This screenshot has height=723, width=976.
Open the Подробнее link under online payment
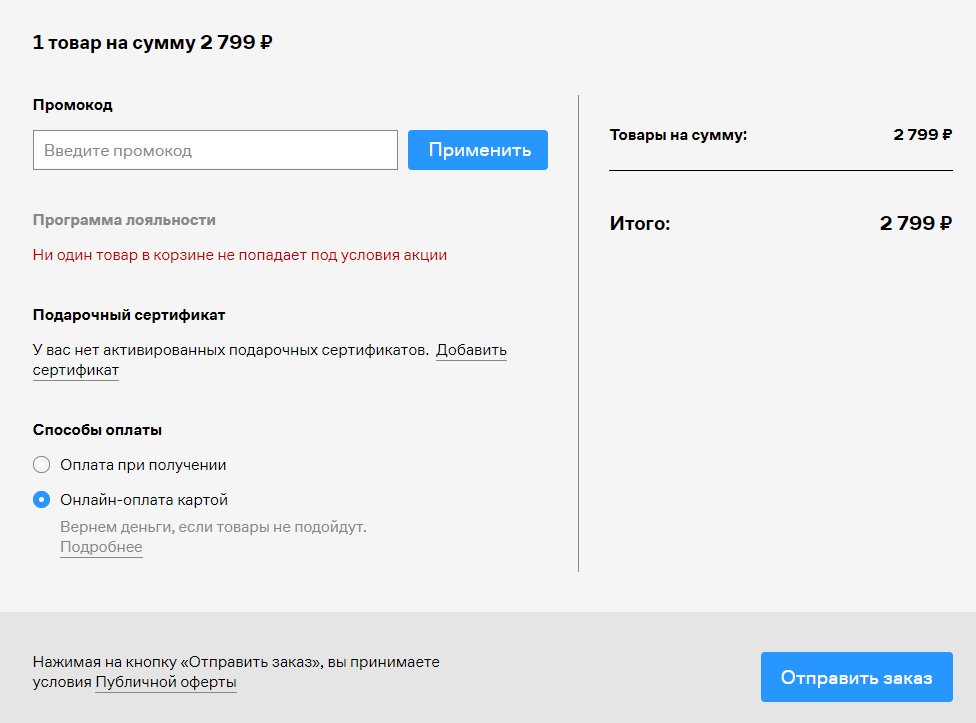pos(101,547)
